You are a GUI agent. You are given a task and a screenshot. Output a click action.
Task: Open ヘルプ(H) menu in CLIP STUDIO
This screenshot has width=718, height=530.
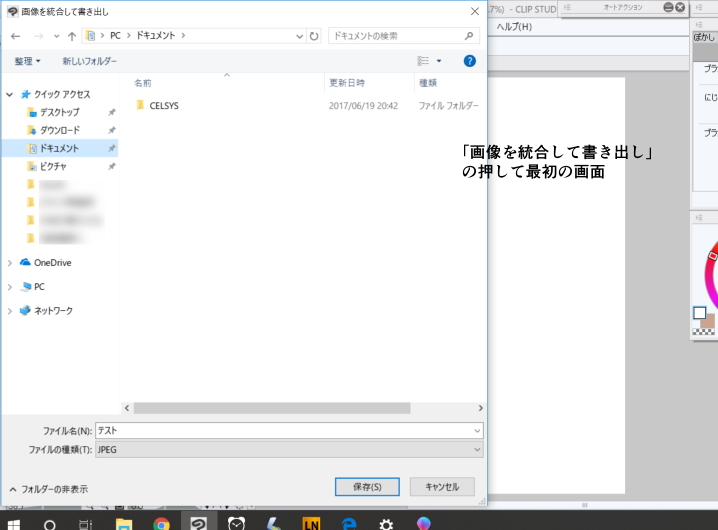click(514, 27)
